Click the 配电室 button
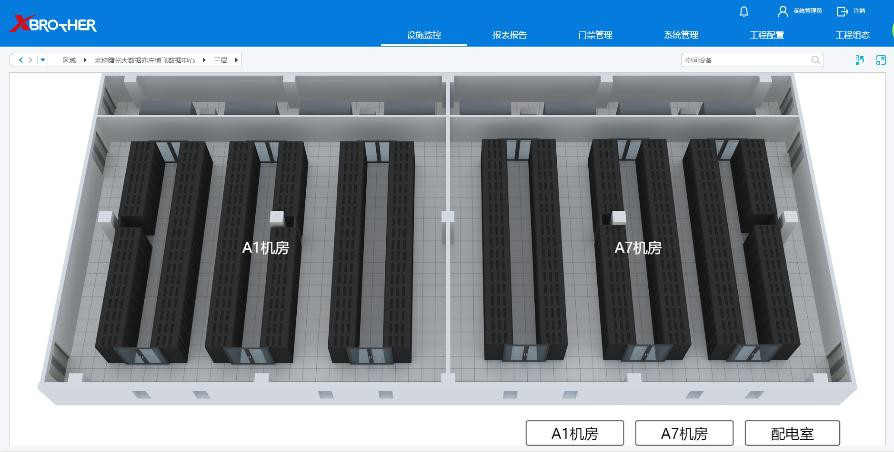This screenshot has width=894, height=452. pos(792,434)
